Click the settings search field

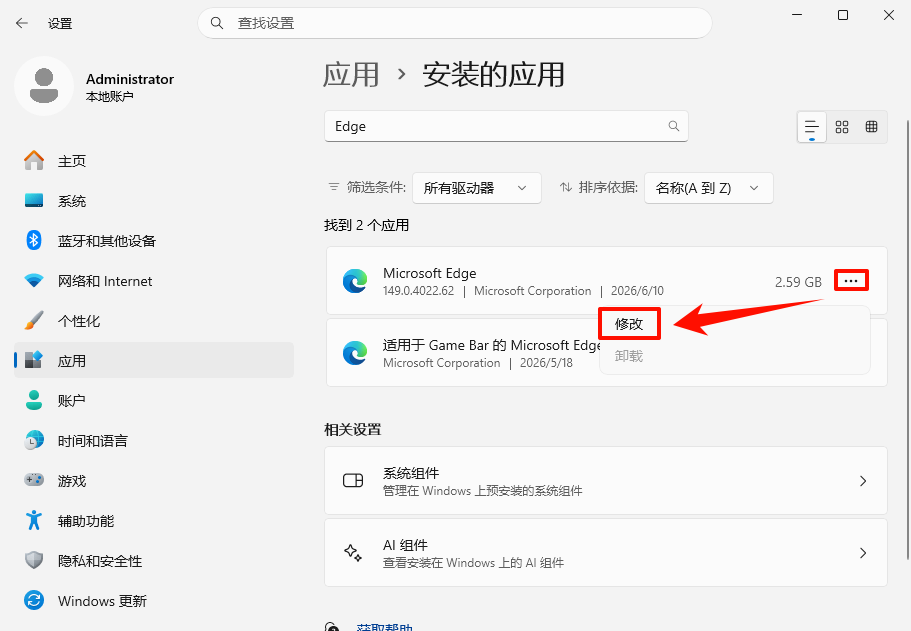454,23
